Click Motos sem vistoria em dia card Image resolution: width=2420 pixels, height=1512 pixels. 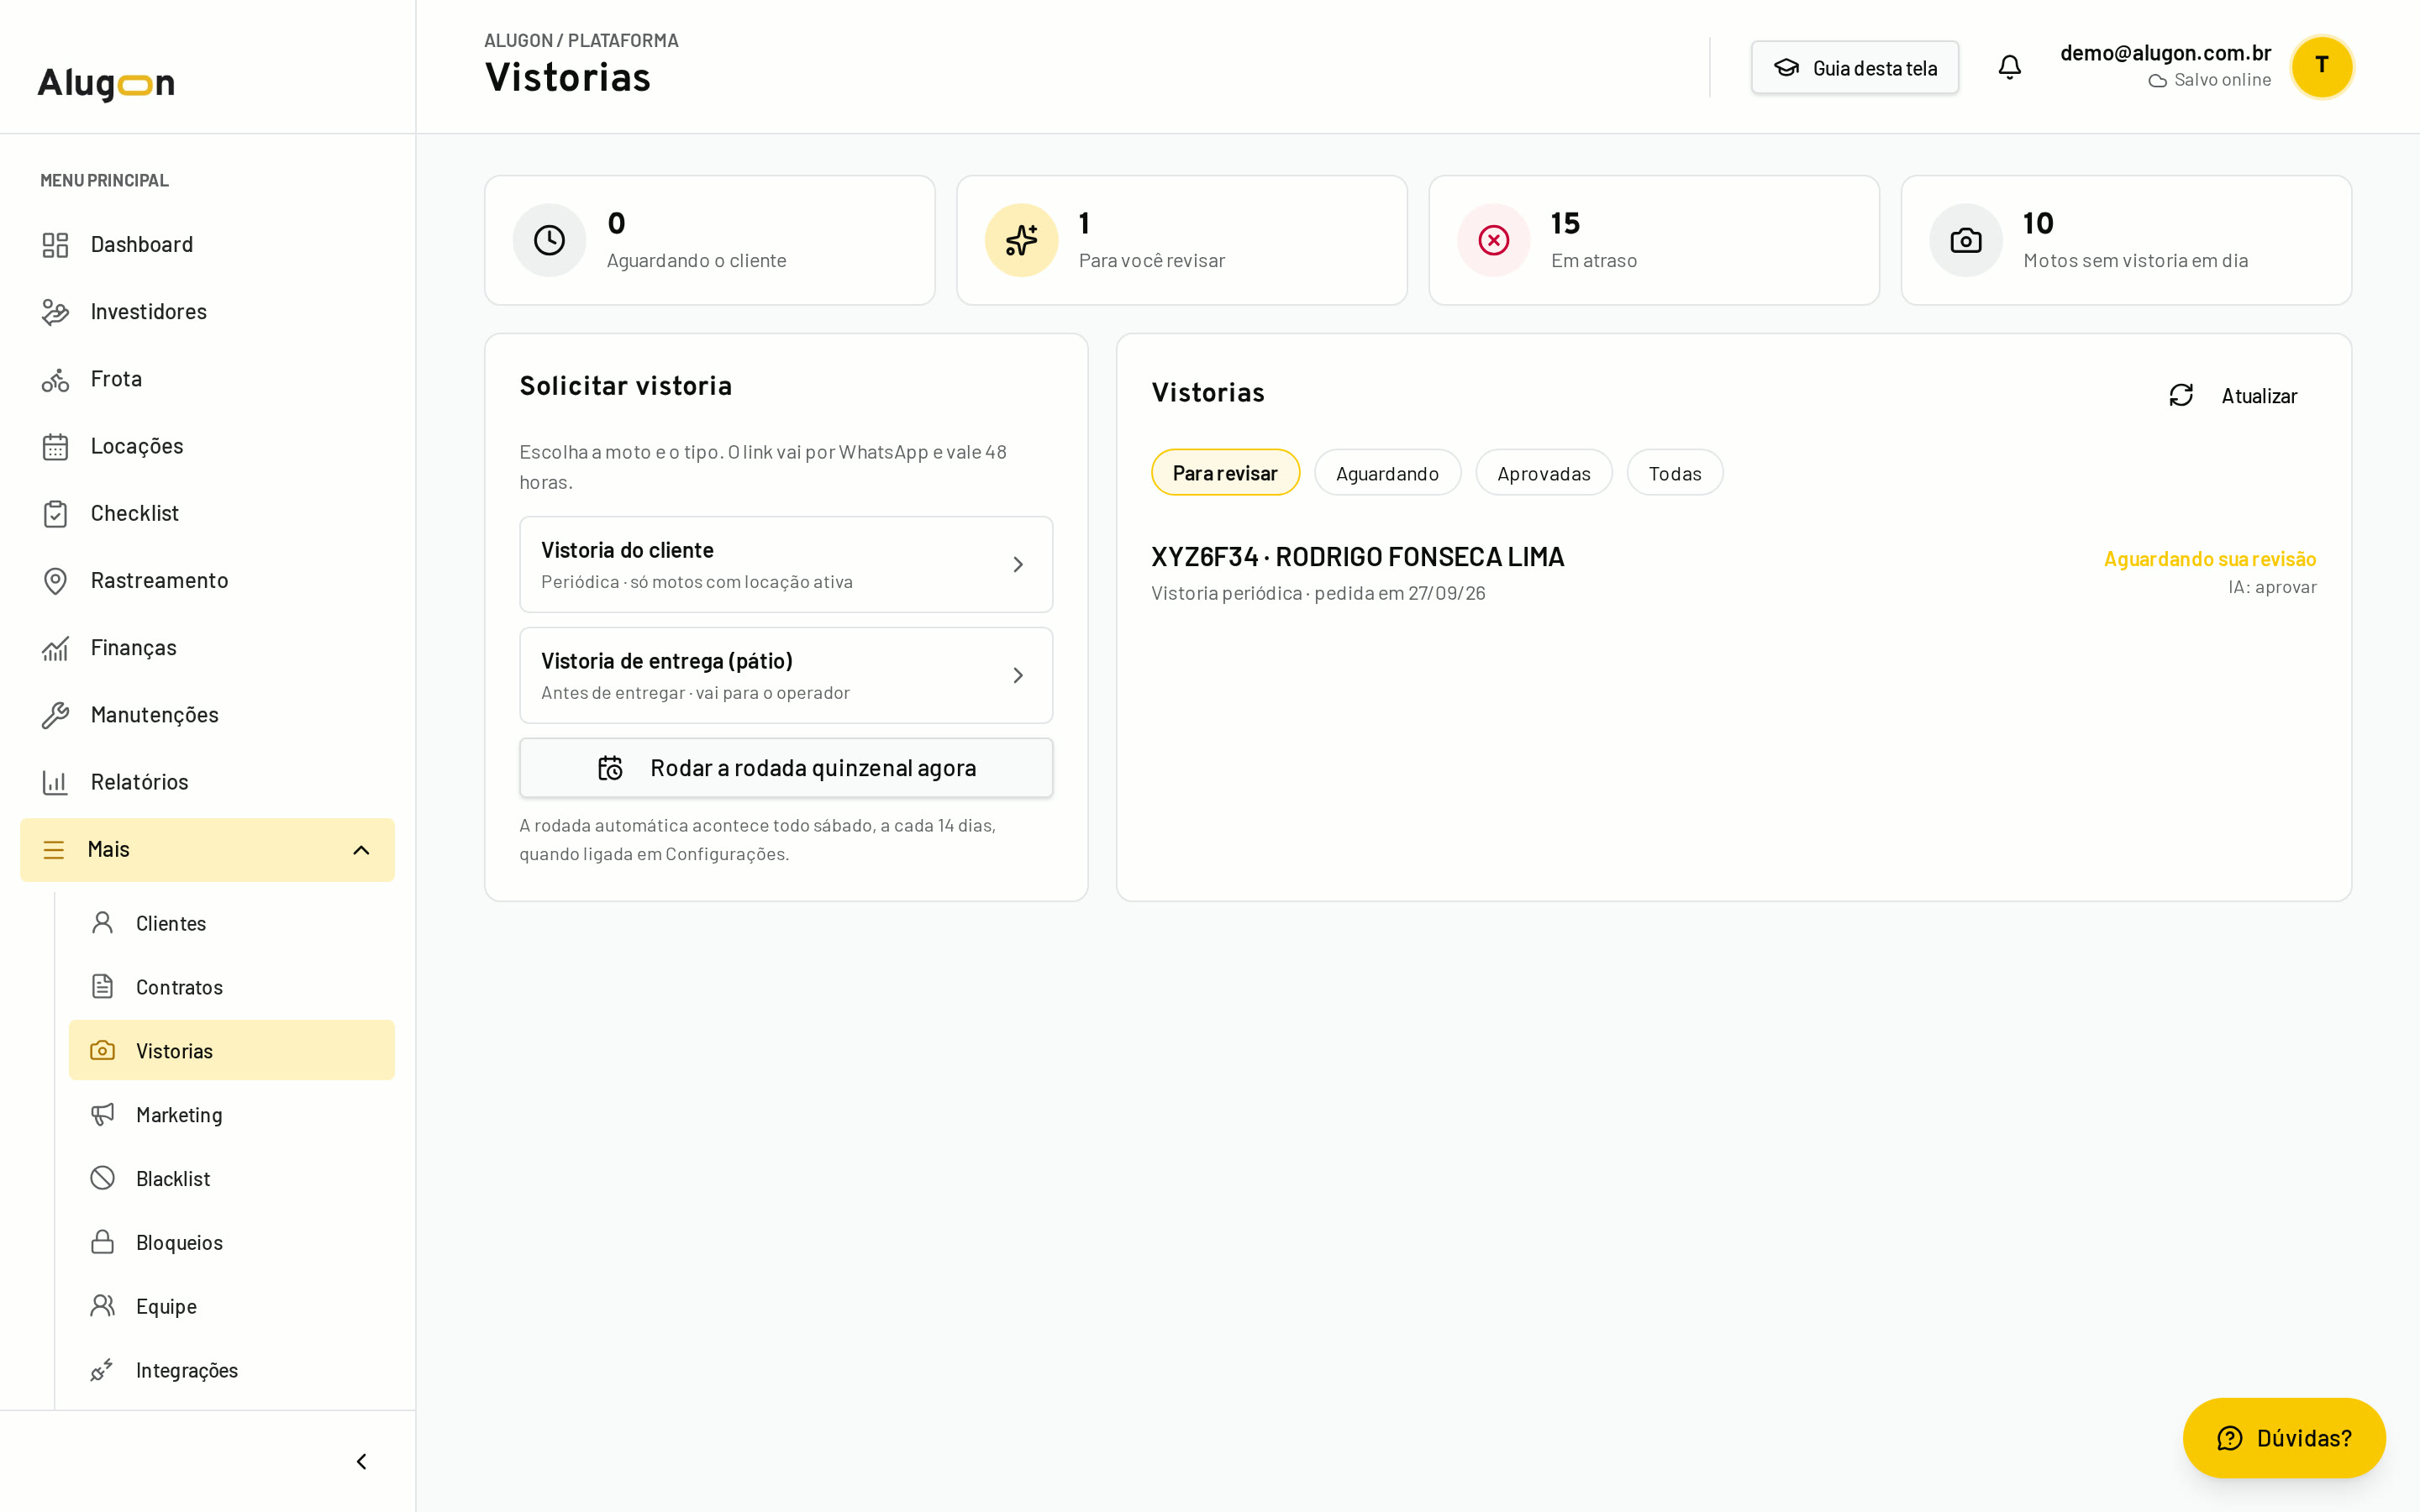tap(2126, 240)
